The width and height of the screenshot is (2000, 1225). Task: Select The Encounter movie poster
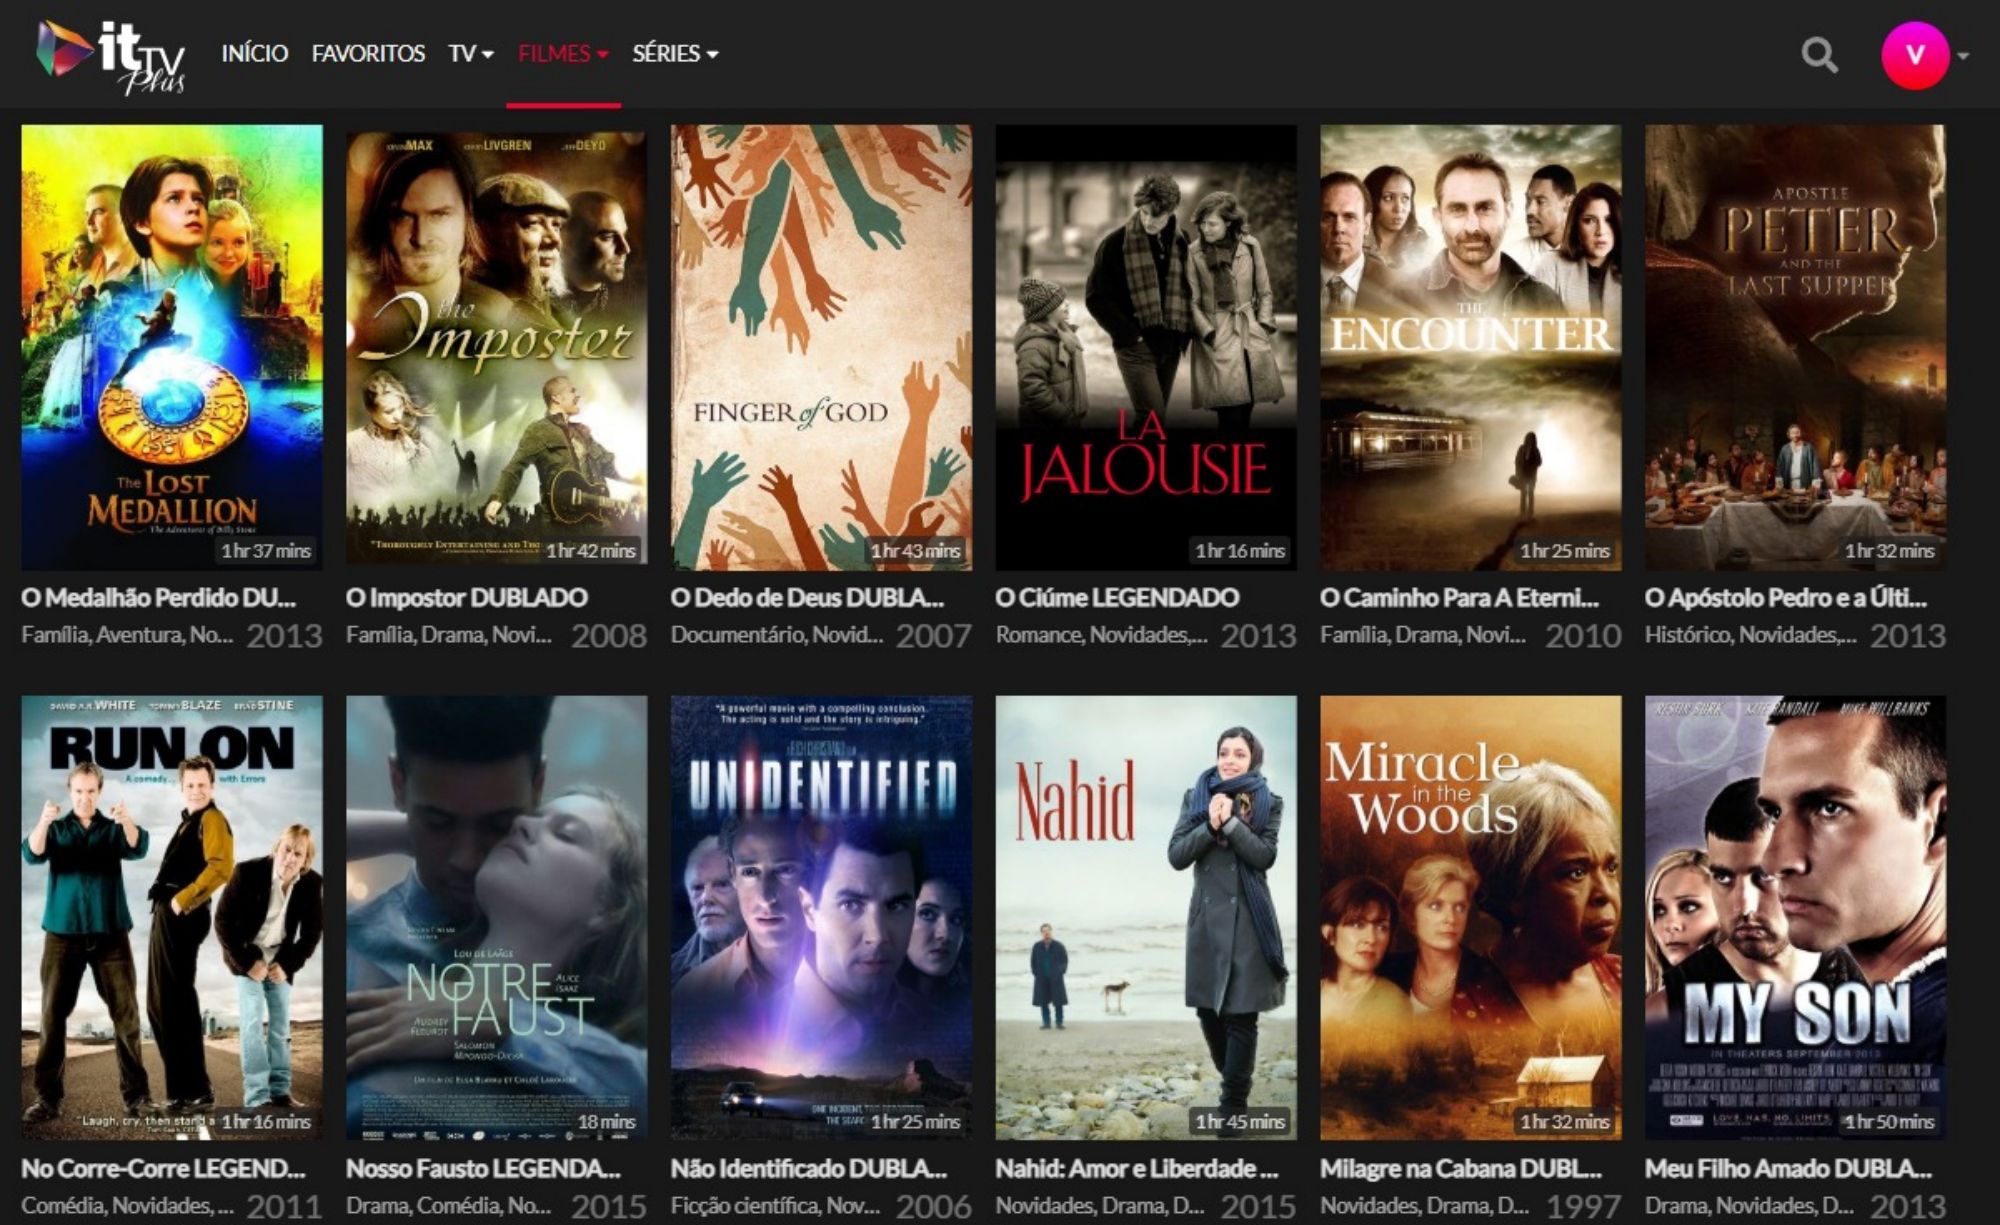pyautogui.click(x=1470, y=346)
